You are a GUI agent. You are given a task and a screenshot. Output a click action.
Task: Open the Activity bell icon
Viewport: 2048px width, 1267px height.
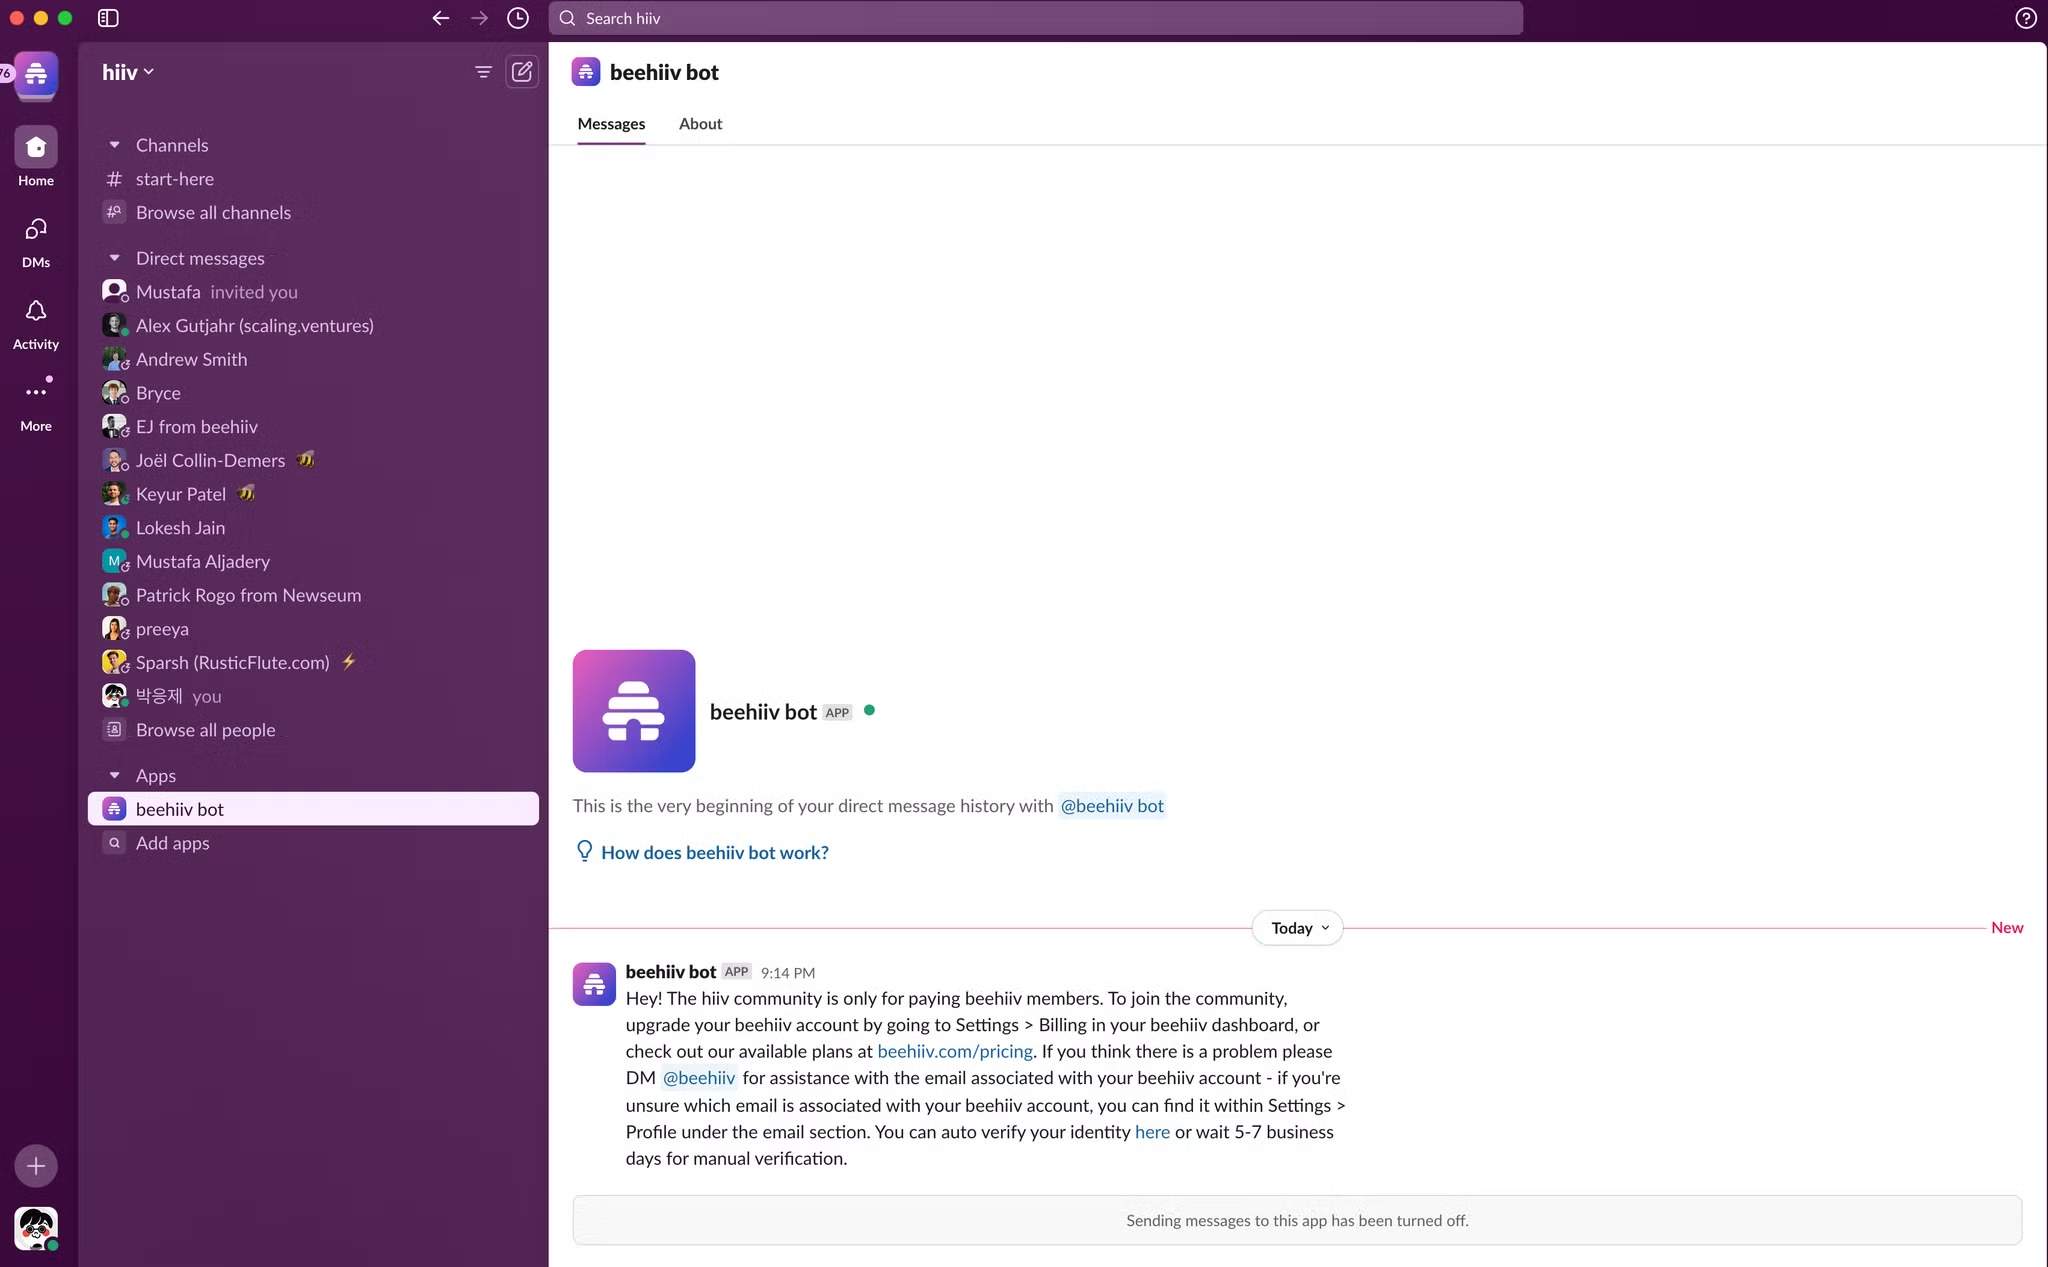click(x=36, y=312)
